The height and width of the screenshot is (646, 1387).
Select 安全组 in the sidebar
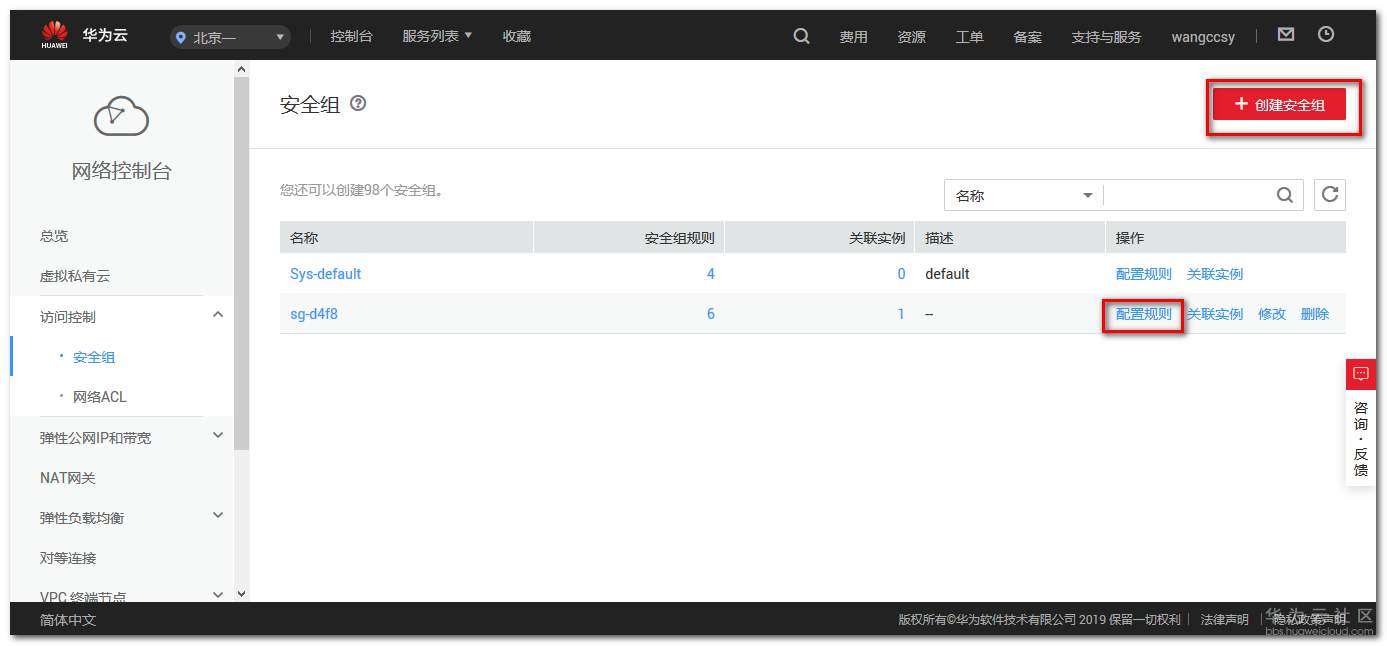tap(94, 357)
